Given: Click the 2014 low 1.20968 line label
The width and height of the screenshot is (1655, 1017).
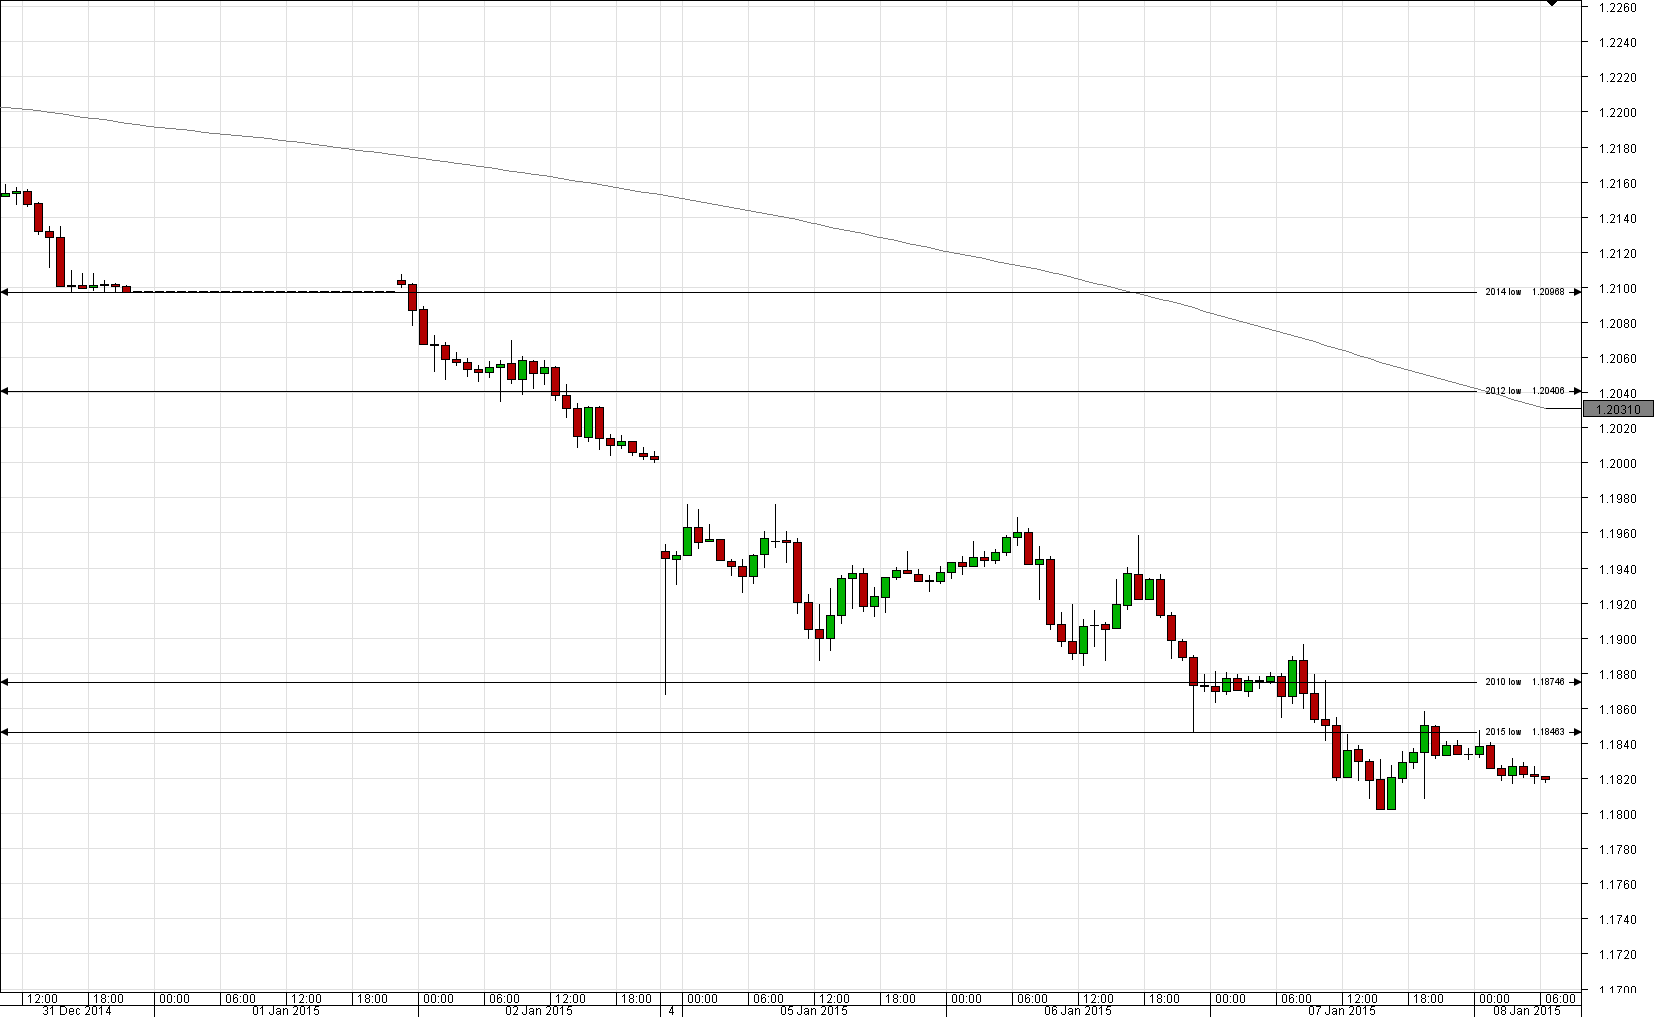Looking at the screenshot, I should pos(1524,292).
